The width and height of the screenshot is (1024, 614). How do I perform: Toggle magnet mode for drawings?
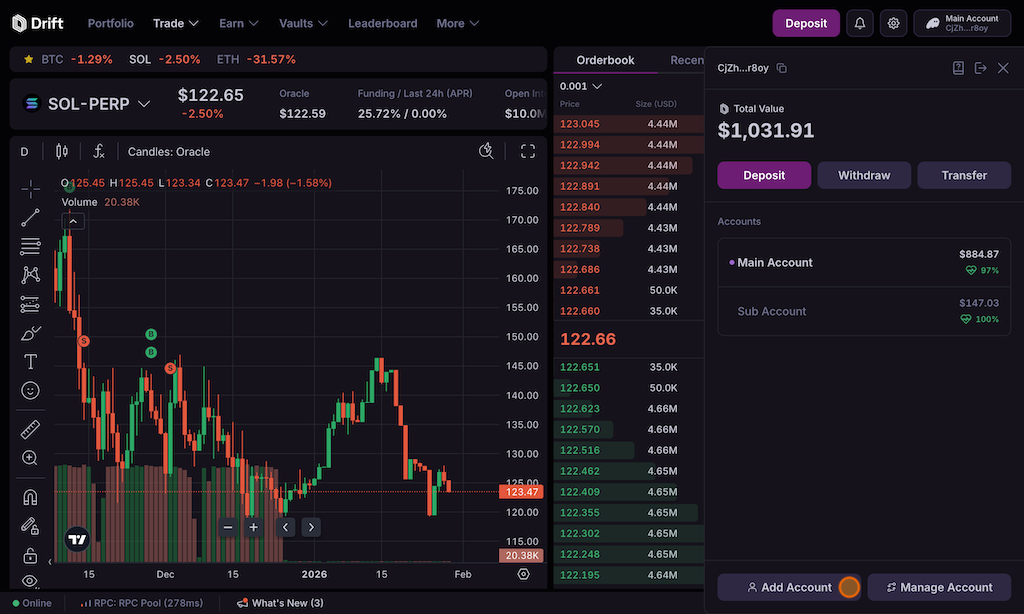pos(30,497)
